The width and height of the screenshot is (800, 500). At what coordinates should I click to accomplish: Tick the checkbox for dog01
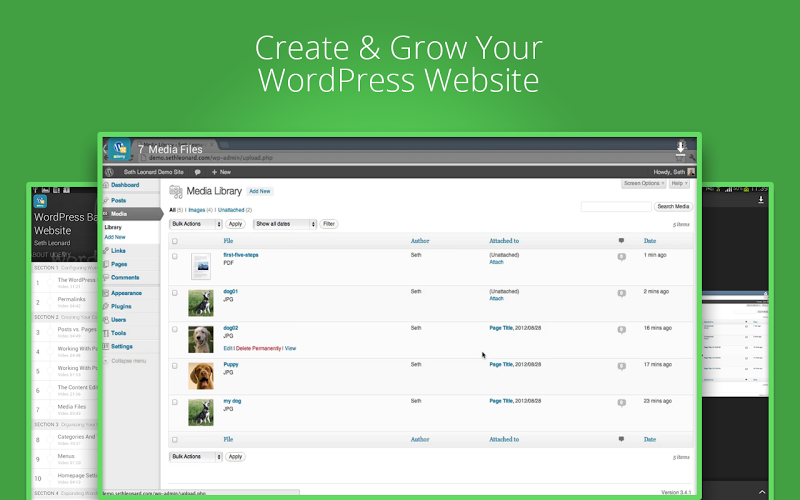[x=175, y=293]
